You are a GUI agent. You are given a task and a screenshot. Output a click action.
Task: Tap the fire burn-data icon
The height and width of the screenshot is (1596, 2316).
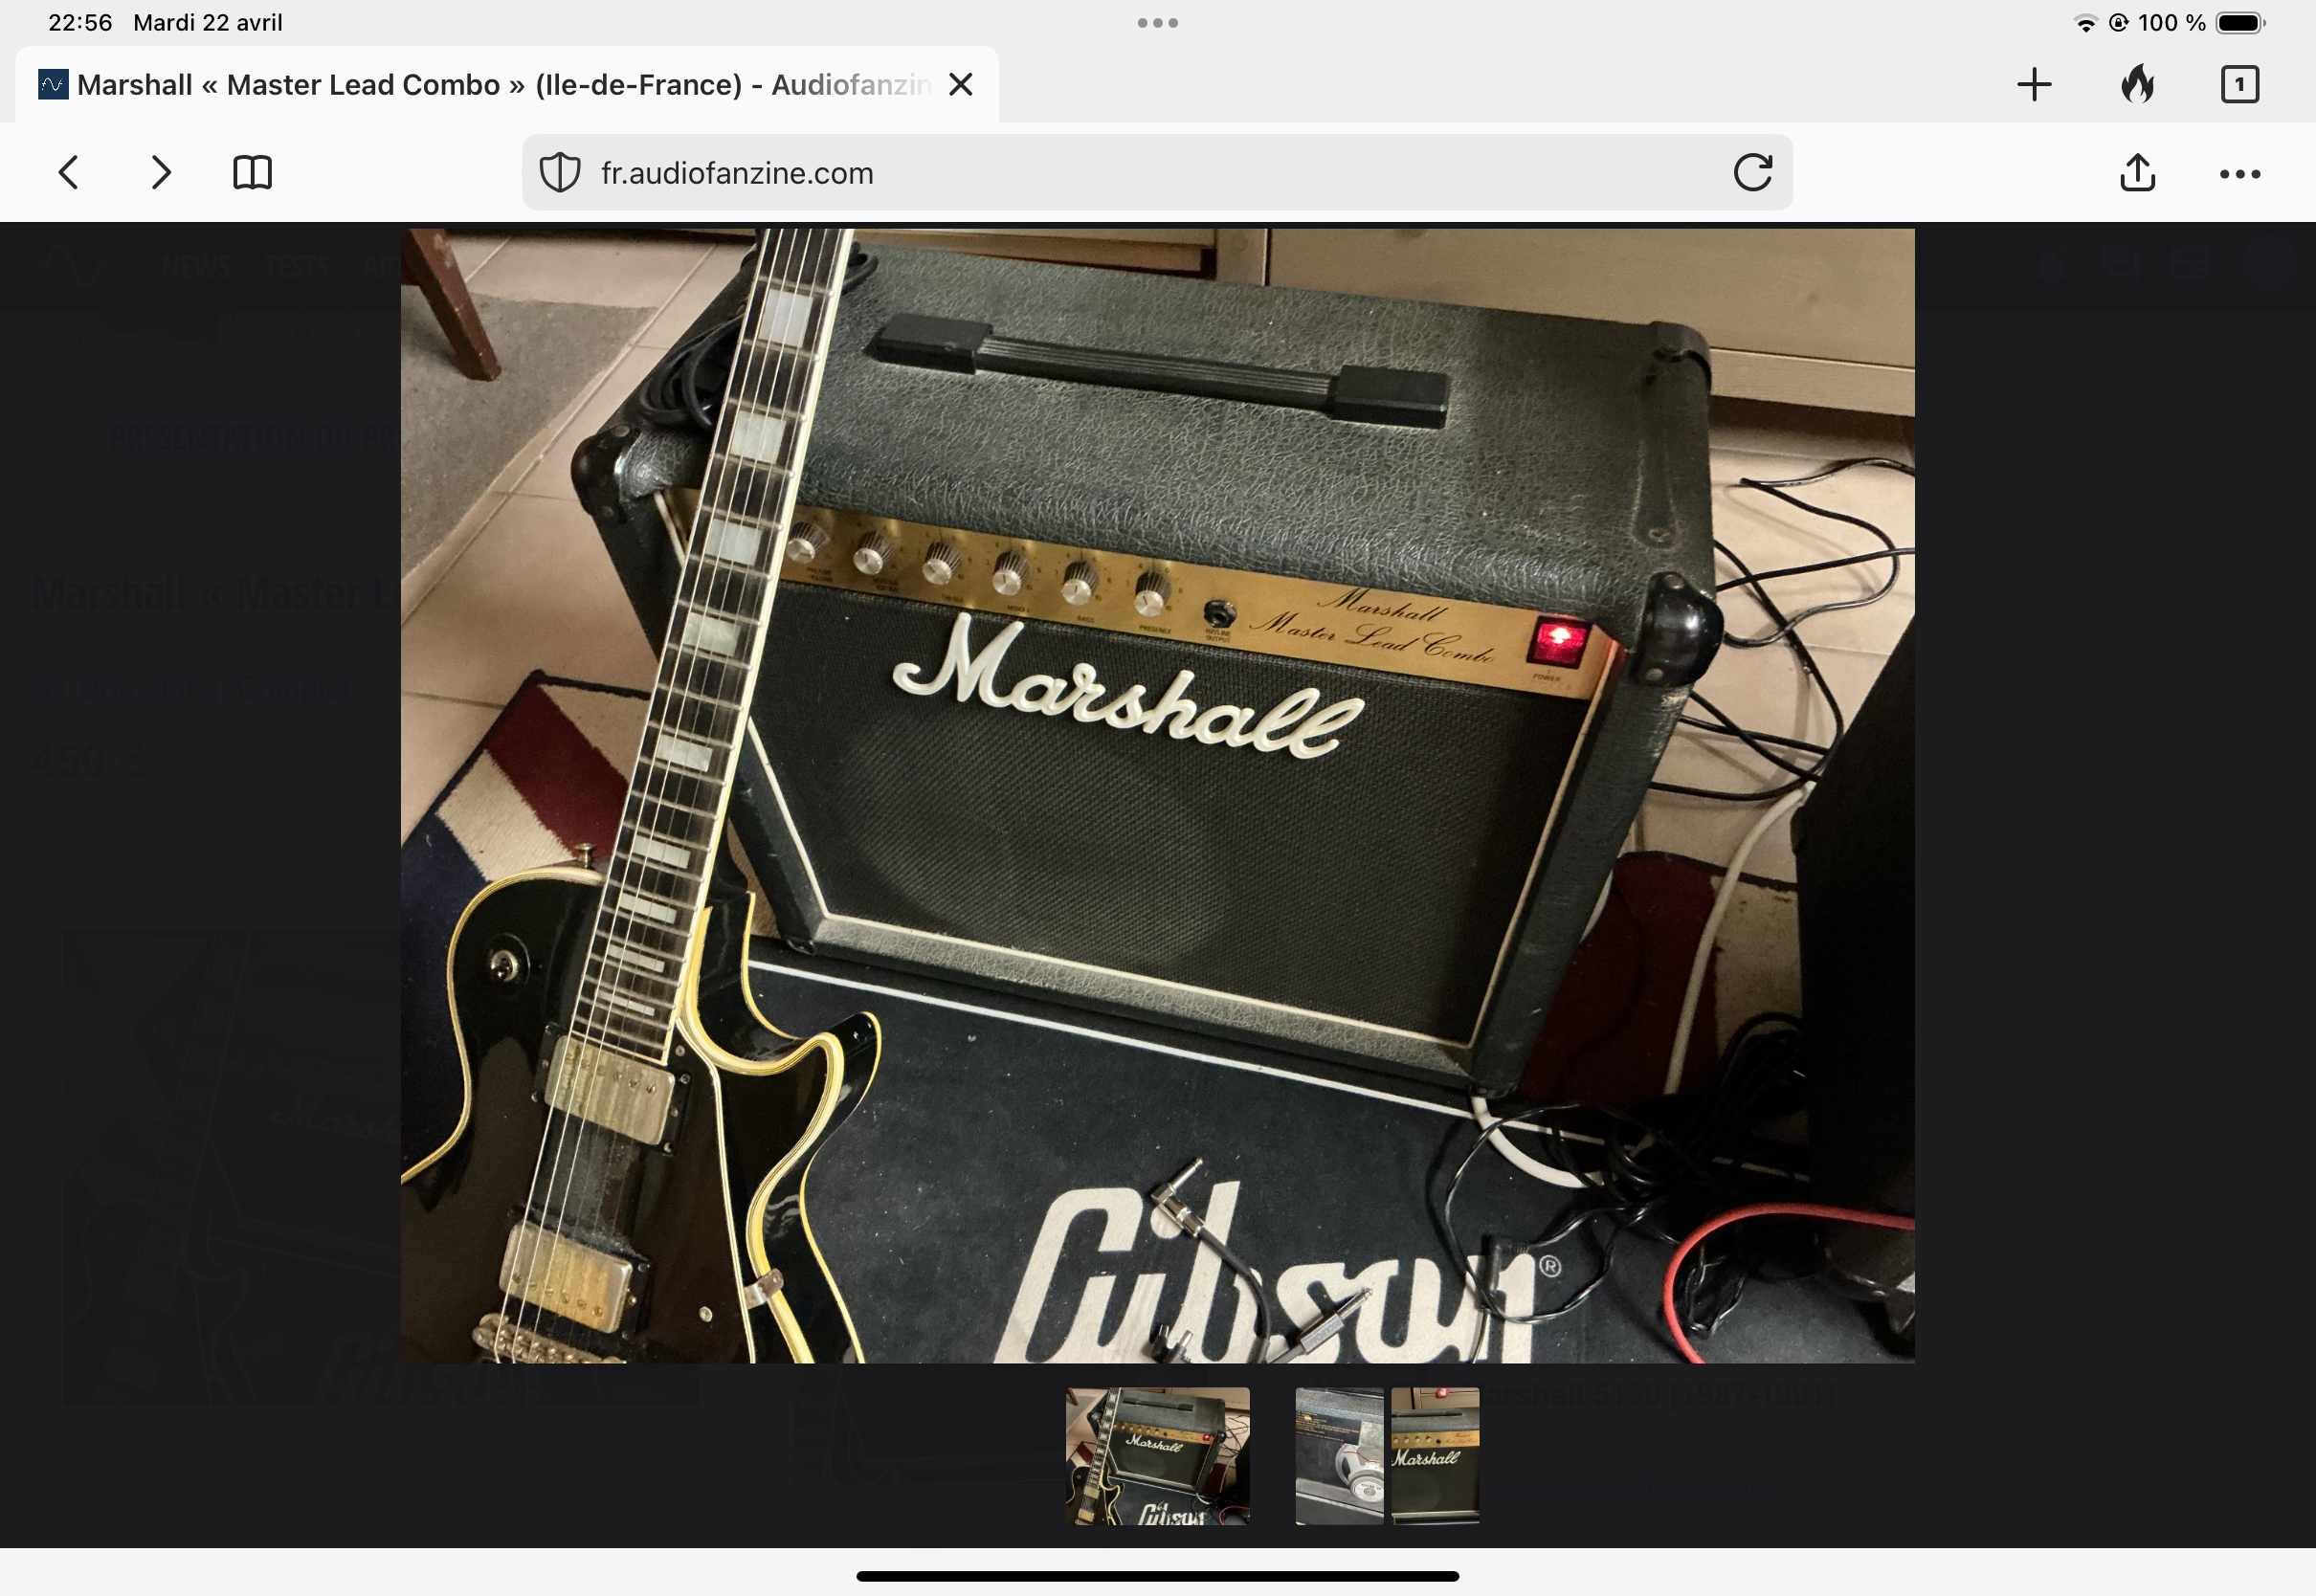tap(2137, 84)
